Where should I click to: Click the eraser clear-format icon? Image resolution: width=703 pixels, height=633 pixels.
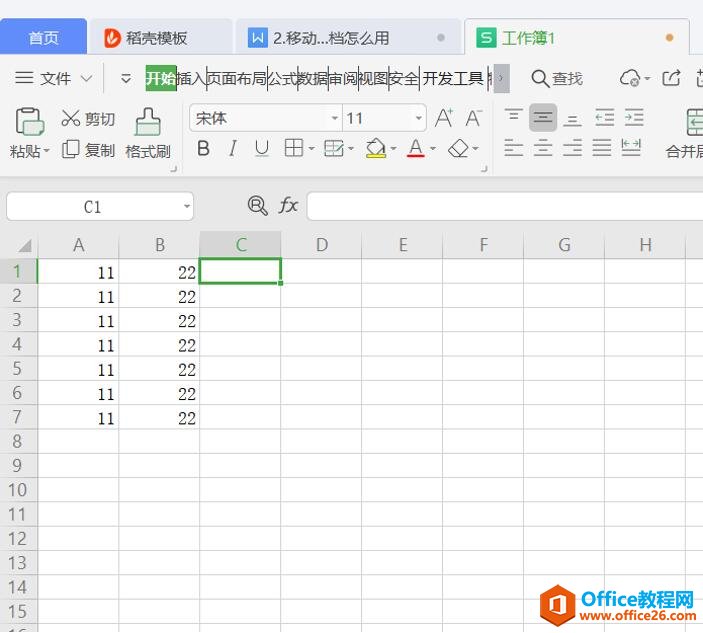point(458,148)
